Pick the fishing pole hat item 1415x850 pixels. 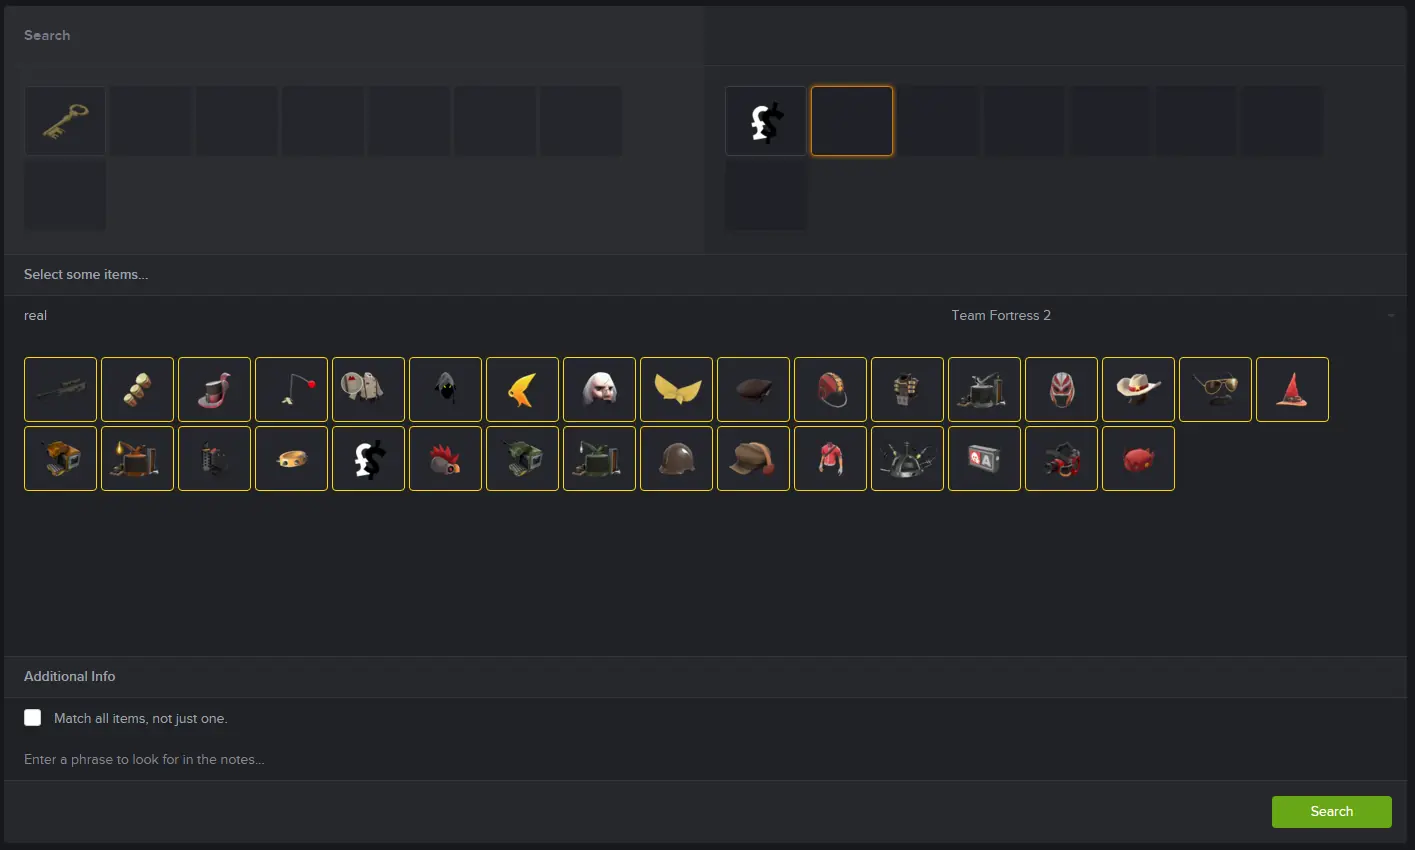[x=292, y=389]
